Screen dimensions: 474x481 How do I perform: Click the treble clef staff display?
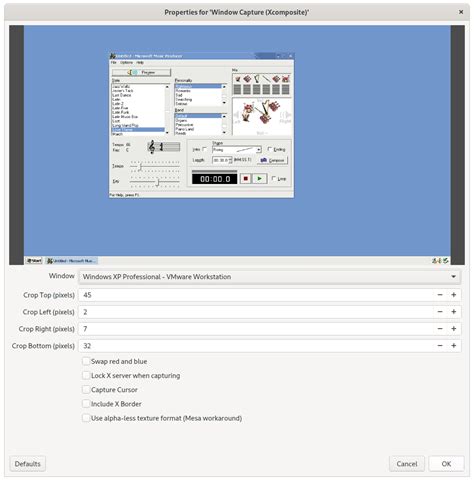(x=164, y=147)
